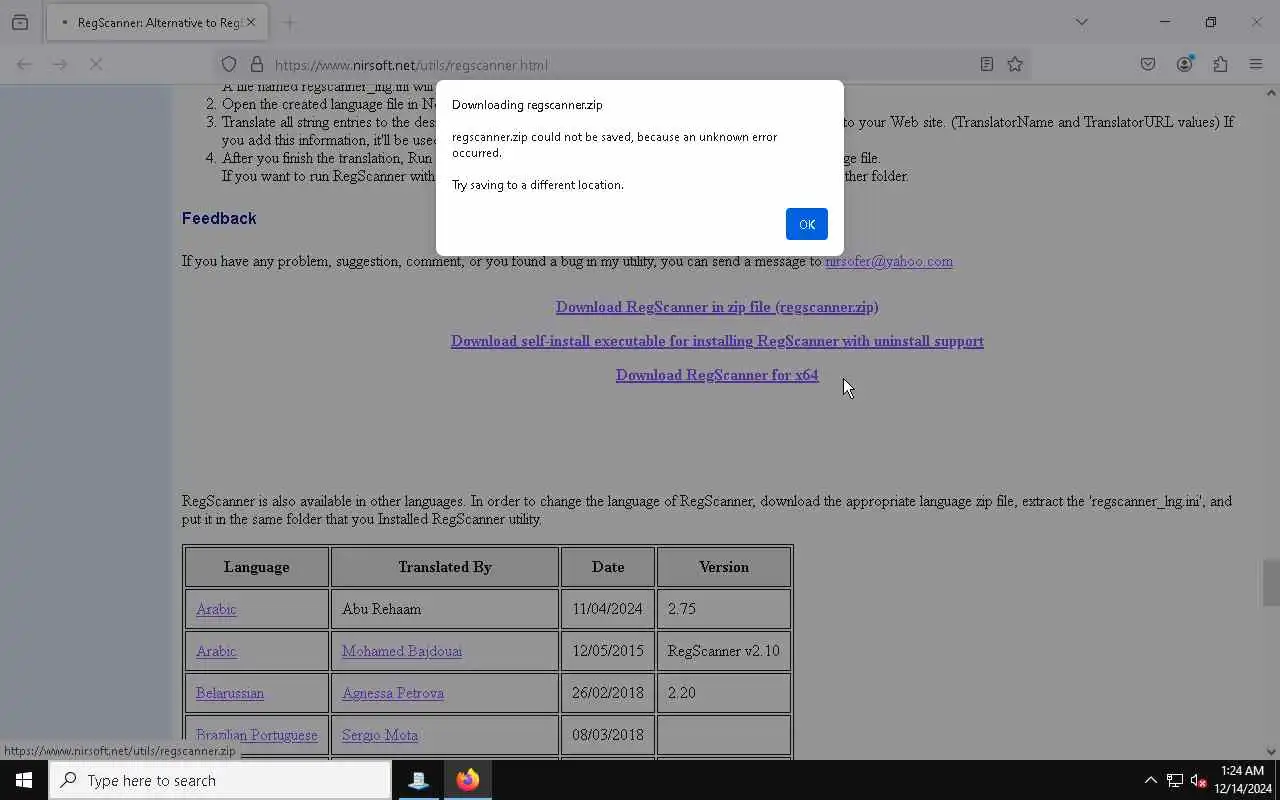This screenshot has width=1280, height=800.
Task: Click the Firefox taskbar icon
Action: tap(468, 780)
